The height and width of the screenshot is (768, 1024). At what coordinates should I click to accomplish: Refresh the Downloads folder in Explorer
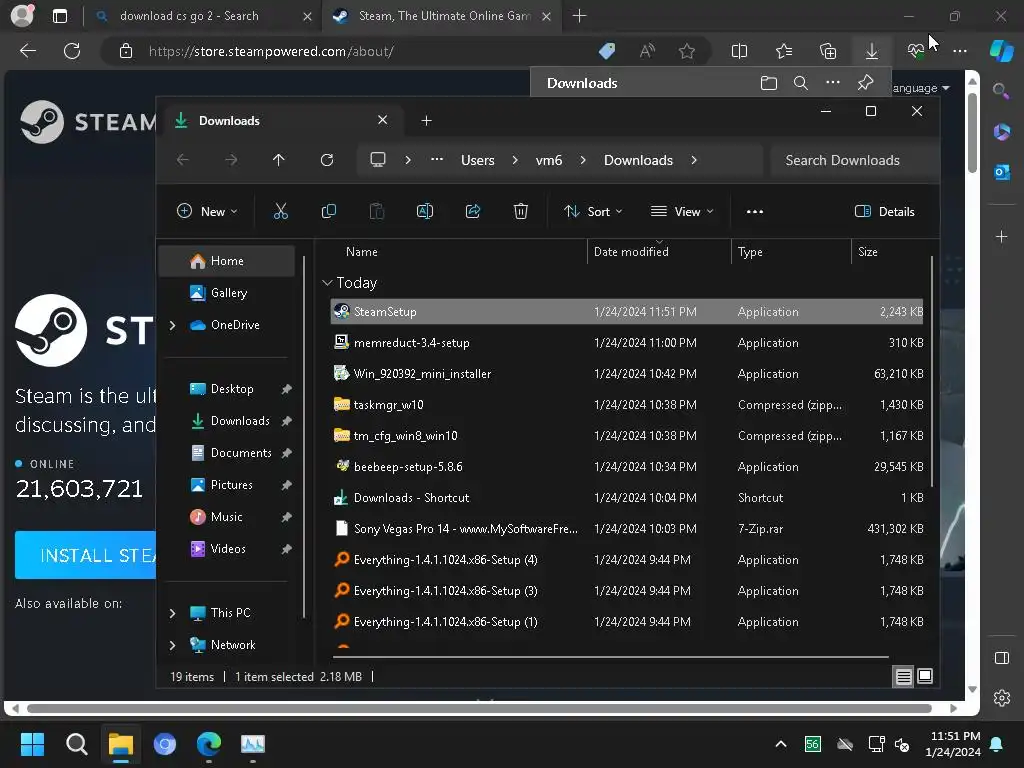pos(327,160)
